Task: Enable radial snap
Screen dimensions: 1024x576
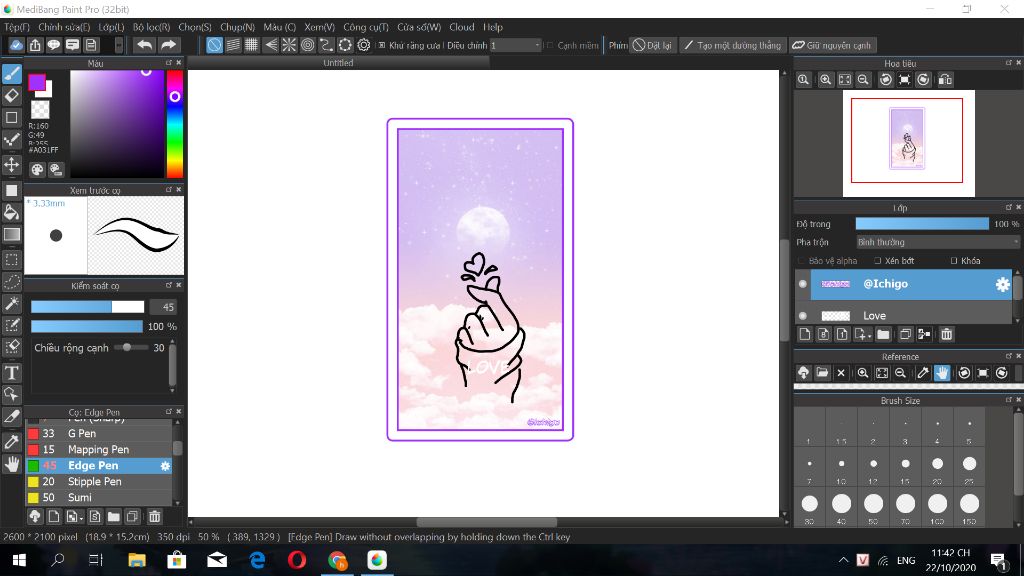Action: click(289, 45)
